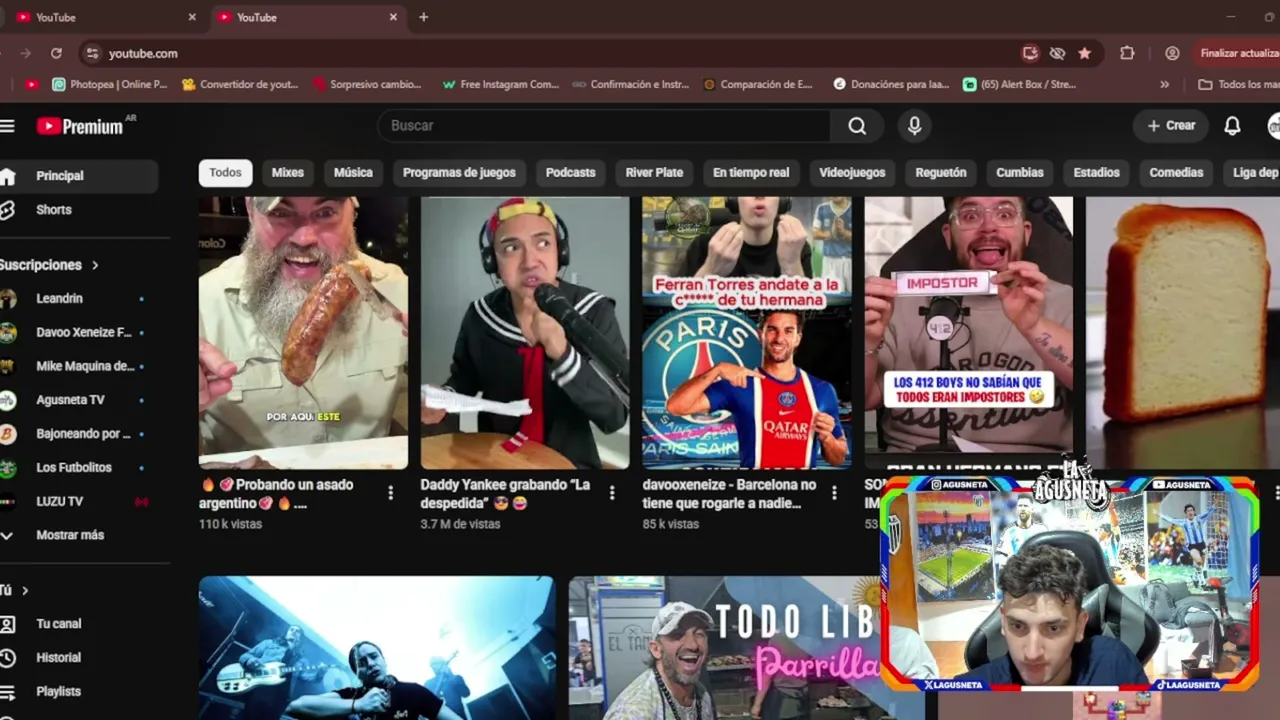
Task: Switch to the inactive YouTube browser tab
Action: coord(106,17)
